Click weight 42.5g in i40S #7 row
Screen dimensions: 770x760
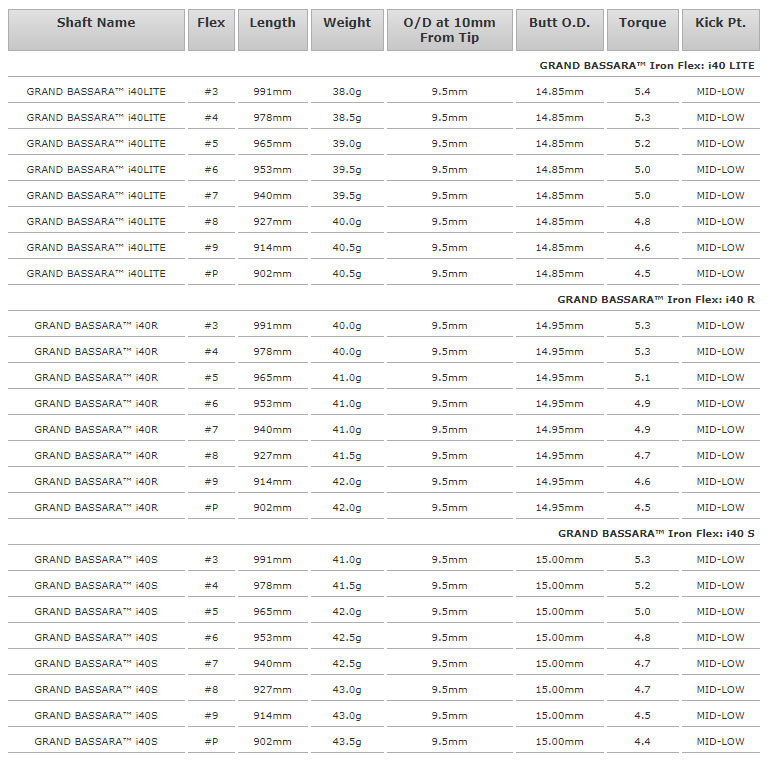coord(347,664)
